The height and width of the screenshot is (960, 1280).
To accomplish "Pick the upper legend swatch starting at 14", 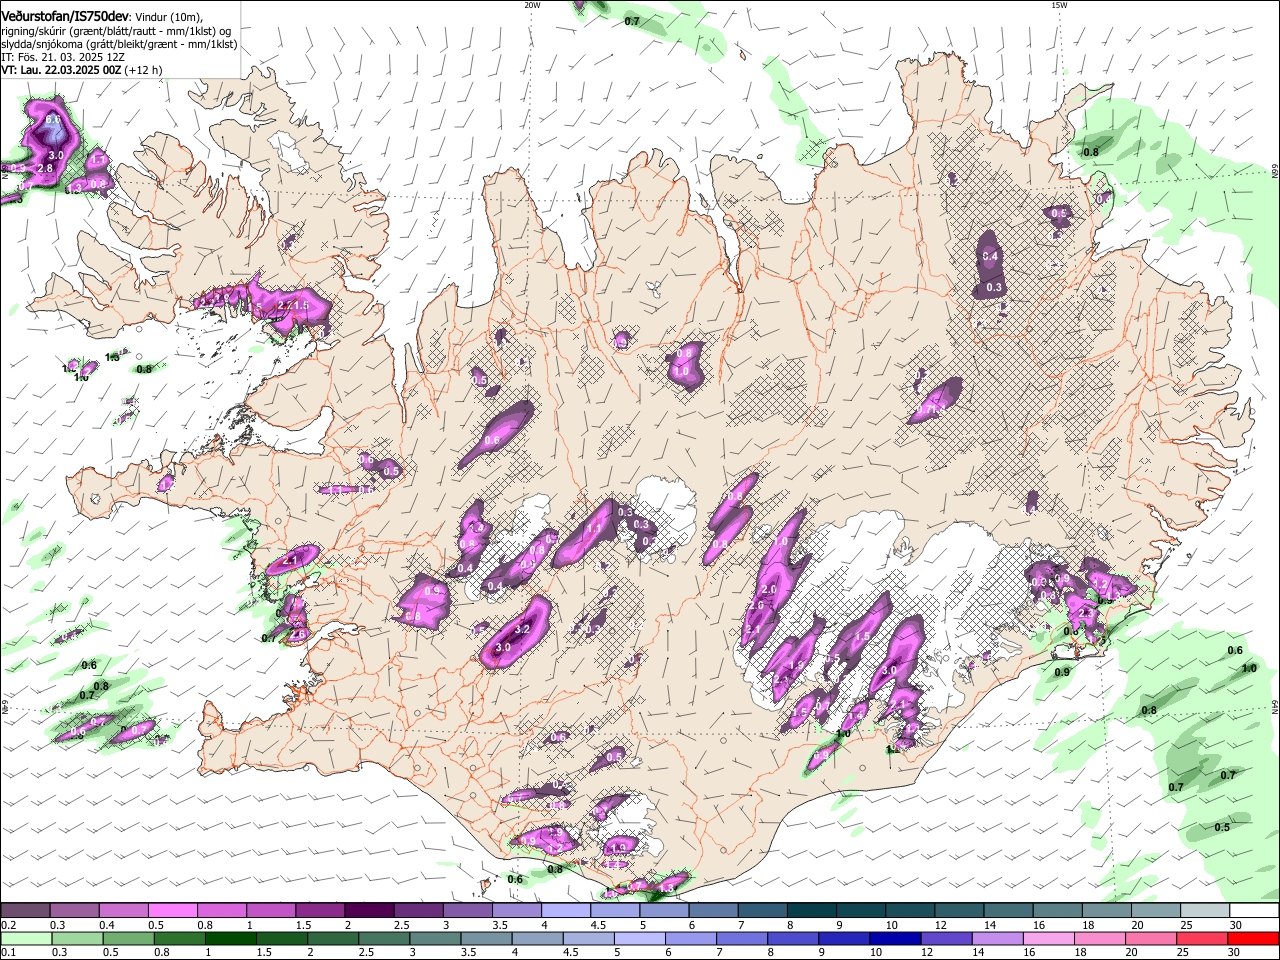I will click(1008, 911).
